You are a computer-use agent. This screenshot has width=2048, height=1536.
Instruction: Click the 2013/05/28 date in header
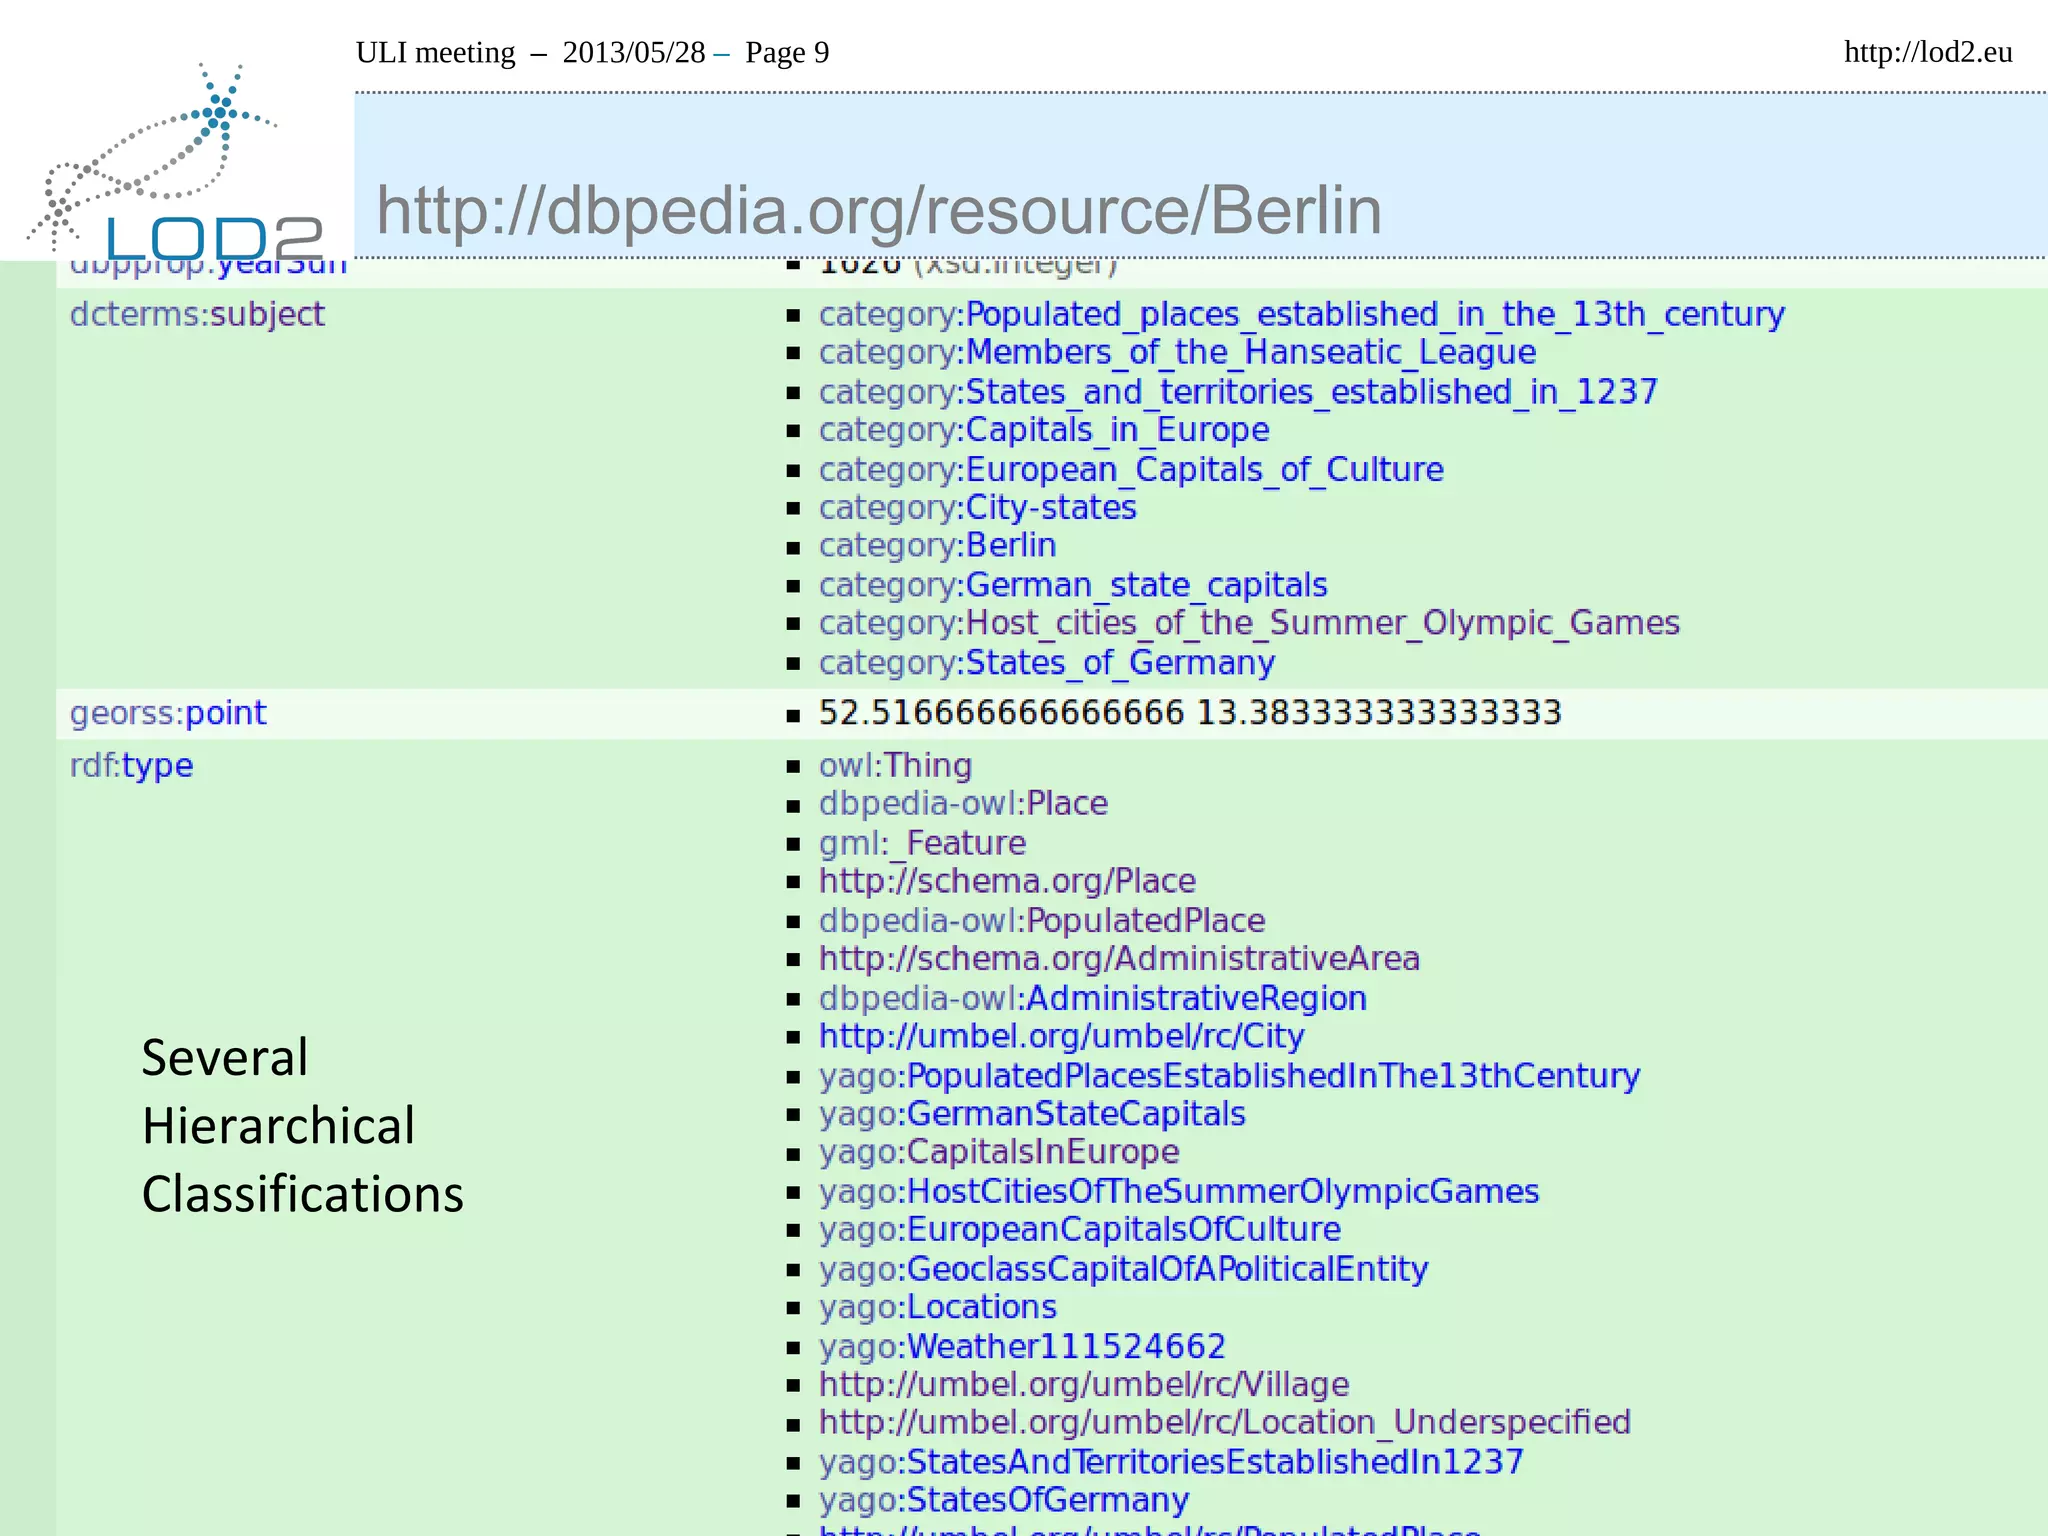pyautogui.click(x=634, y=52)
